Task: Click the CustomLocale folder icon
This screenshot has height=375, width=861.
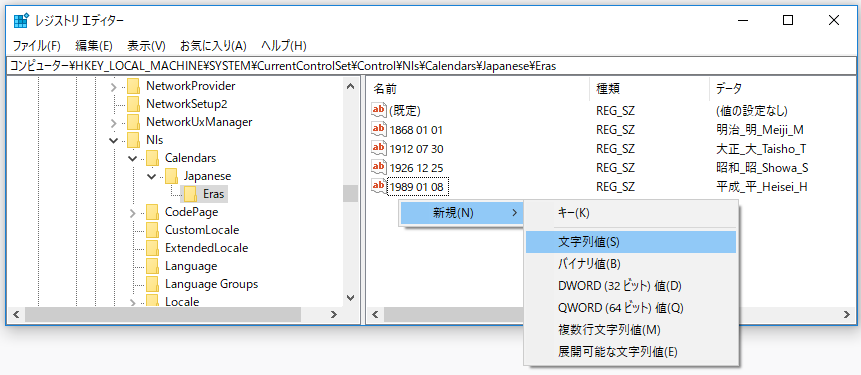Action: coord(152,230)
